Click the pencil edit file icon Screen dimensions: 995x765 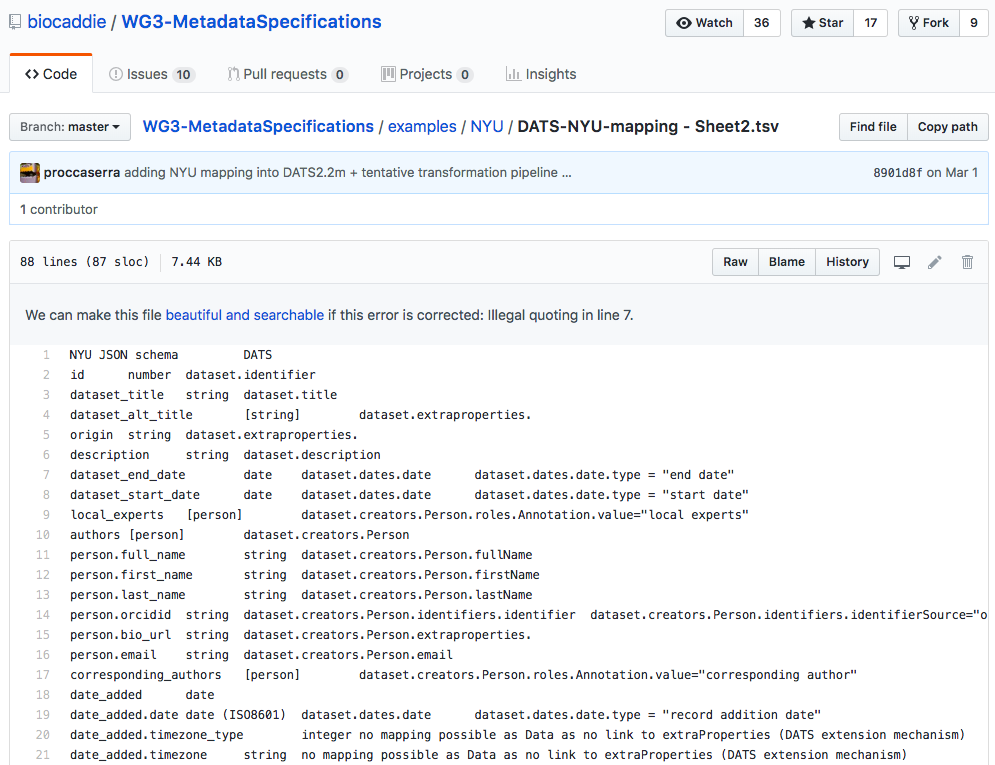pyautogui.click(x=935, y=262)
